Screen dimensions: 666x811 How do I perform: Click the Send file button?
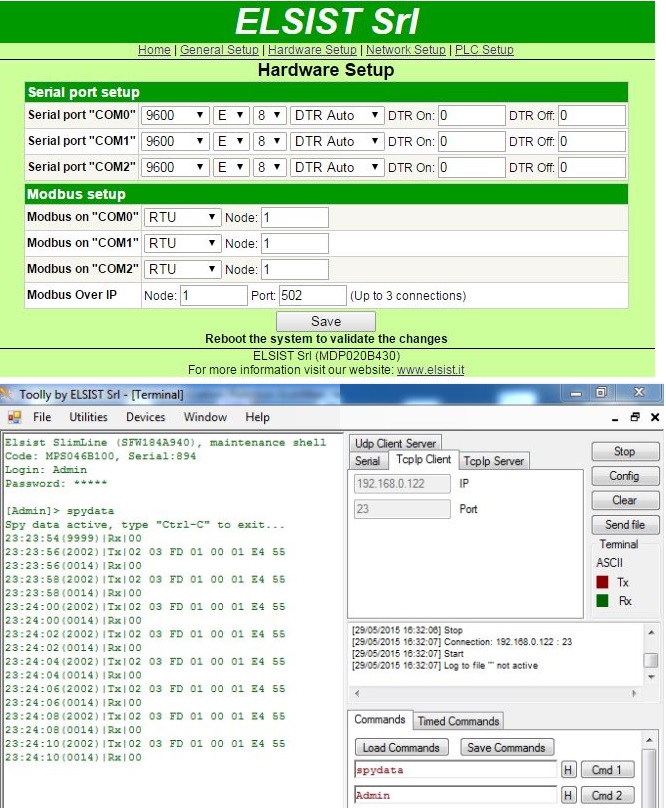625,524
